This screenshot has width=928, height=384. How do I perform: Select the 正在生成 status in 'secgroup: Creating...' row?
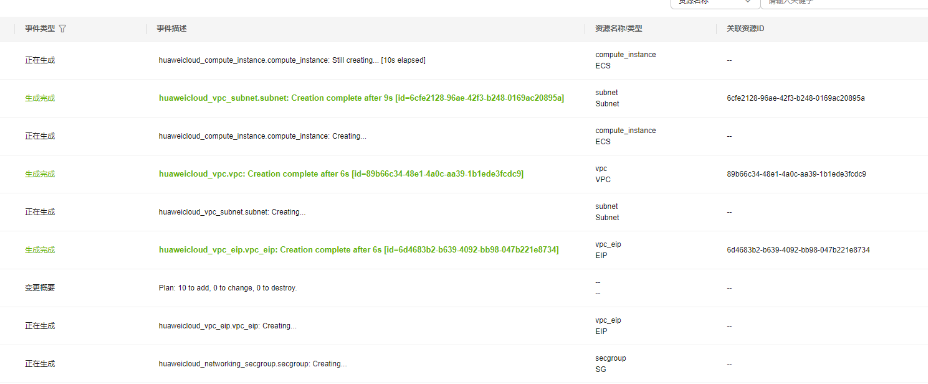click(x=40, y=363)
